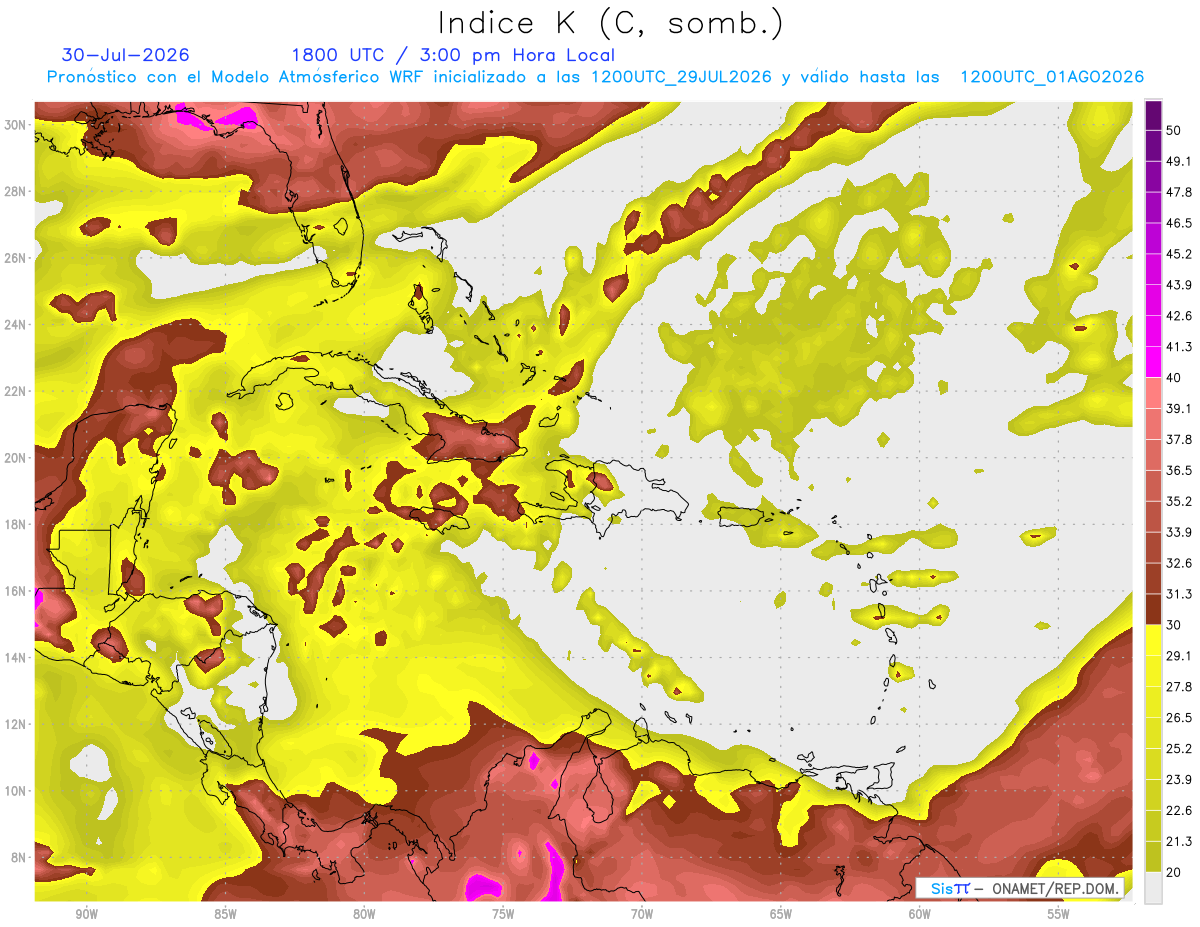Click the '90W' longitude label

click(x=86, y=915)
